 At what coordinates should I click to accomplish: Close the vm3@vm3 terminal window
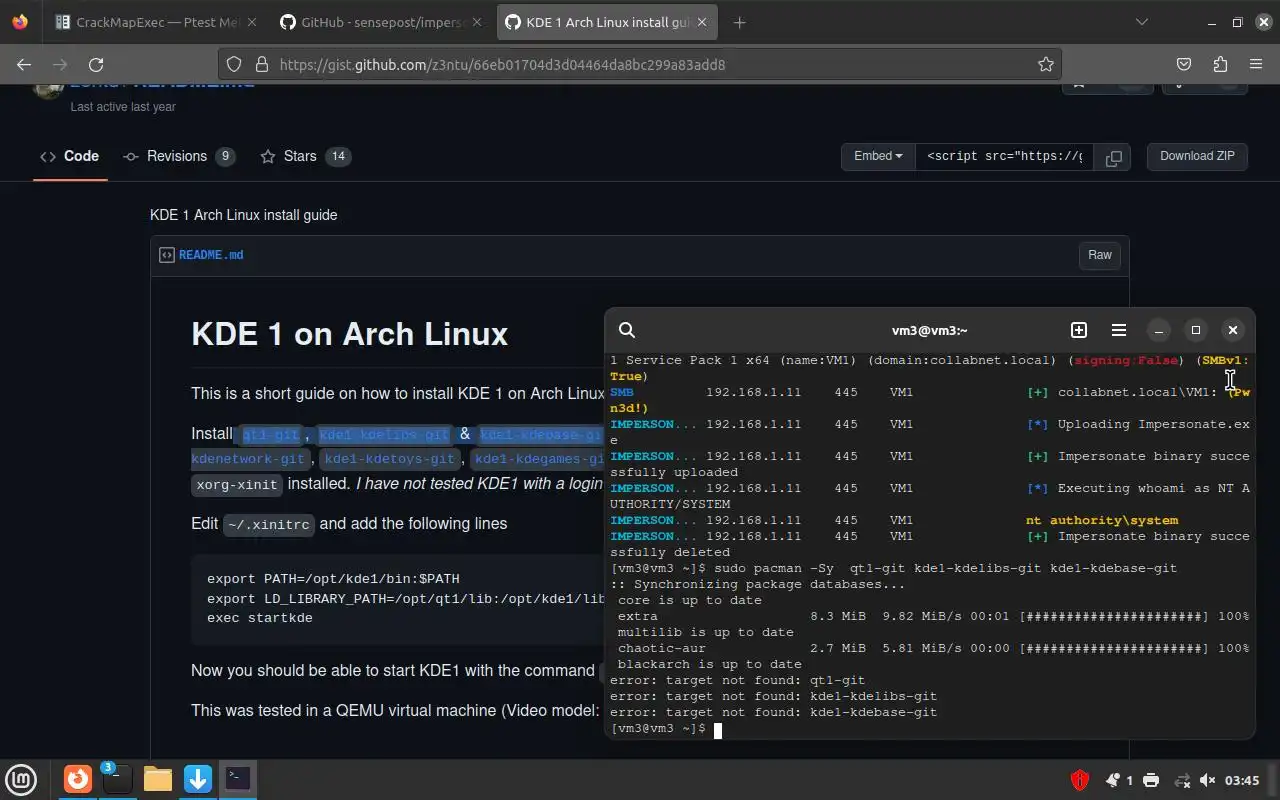(x=1233, y=330)
